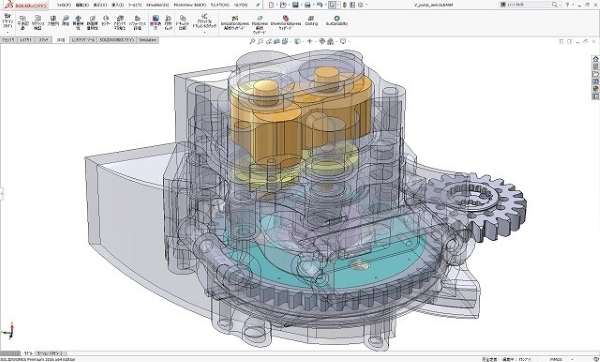
Task: Click the Save icon in quick toolbar
Action: [295, 5]
